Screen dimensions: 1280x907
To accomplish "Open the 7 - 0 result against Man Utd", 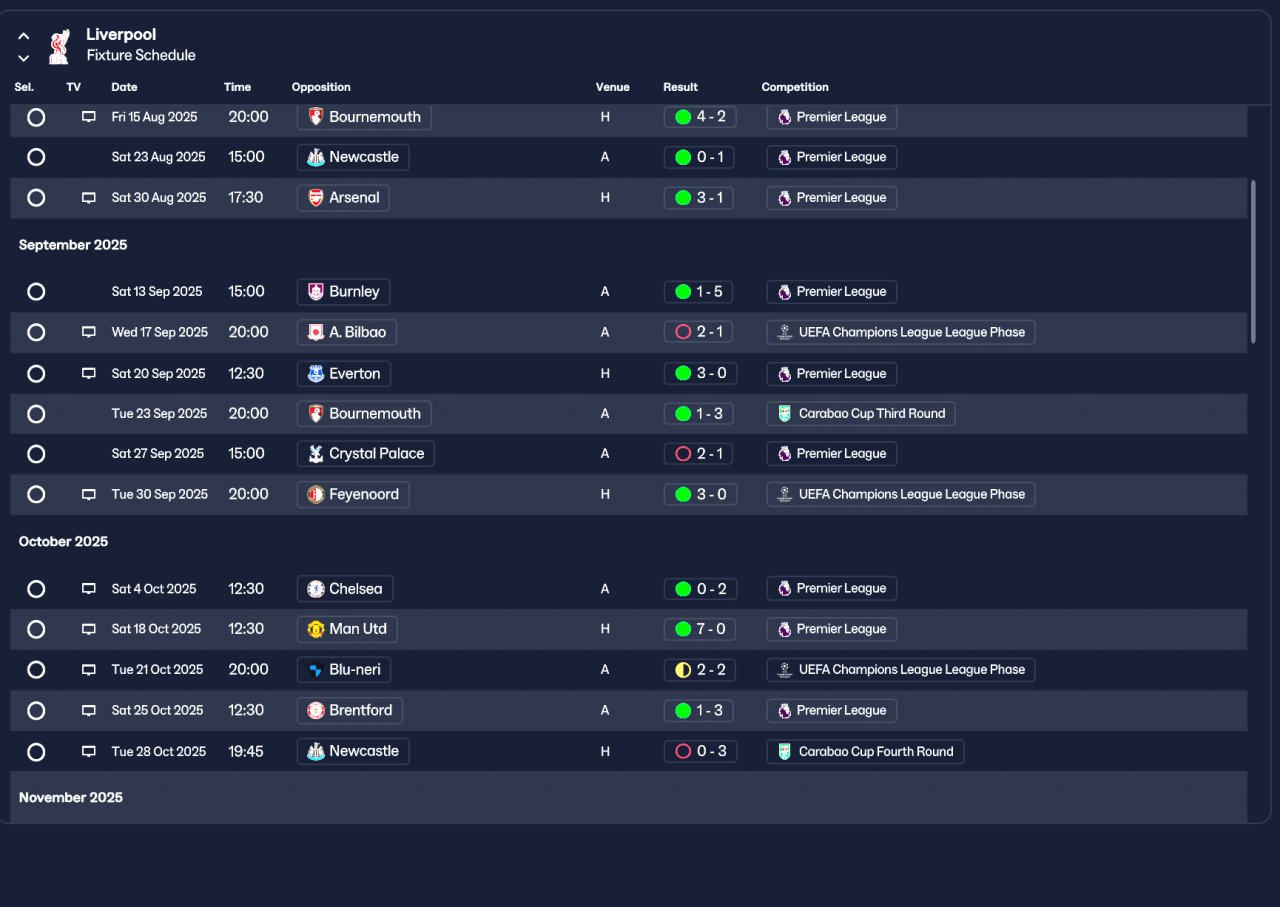I will (x=699, y=629).
